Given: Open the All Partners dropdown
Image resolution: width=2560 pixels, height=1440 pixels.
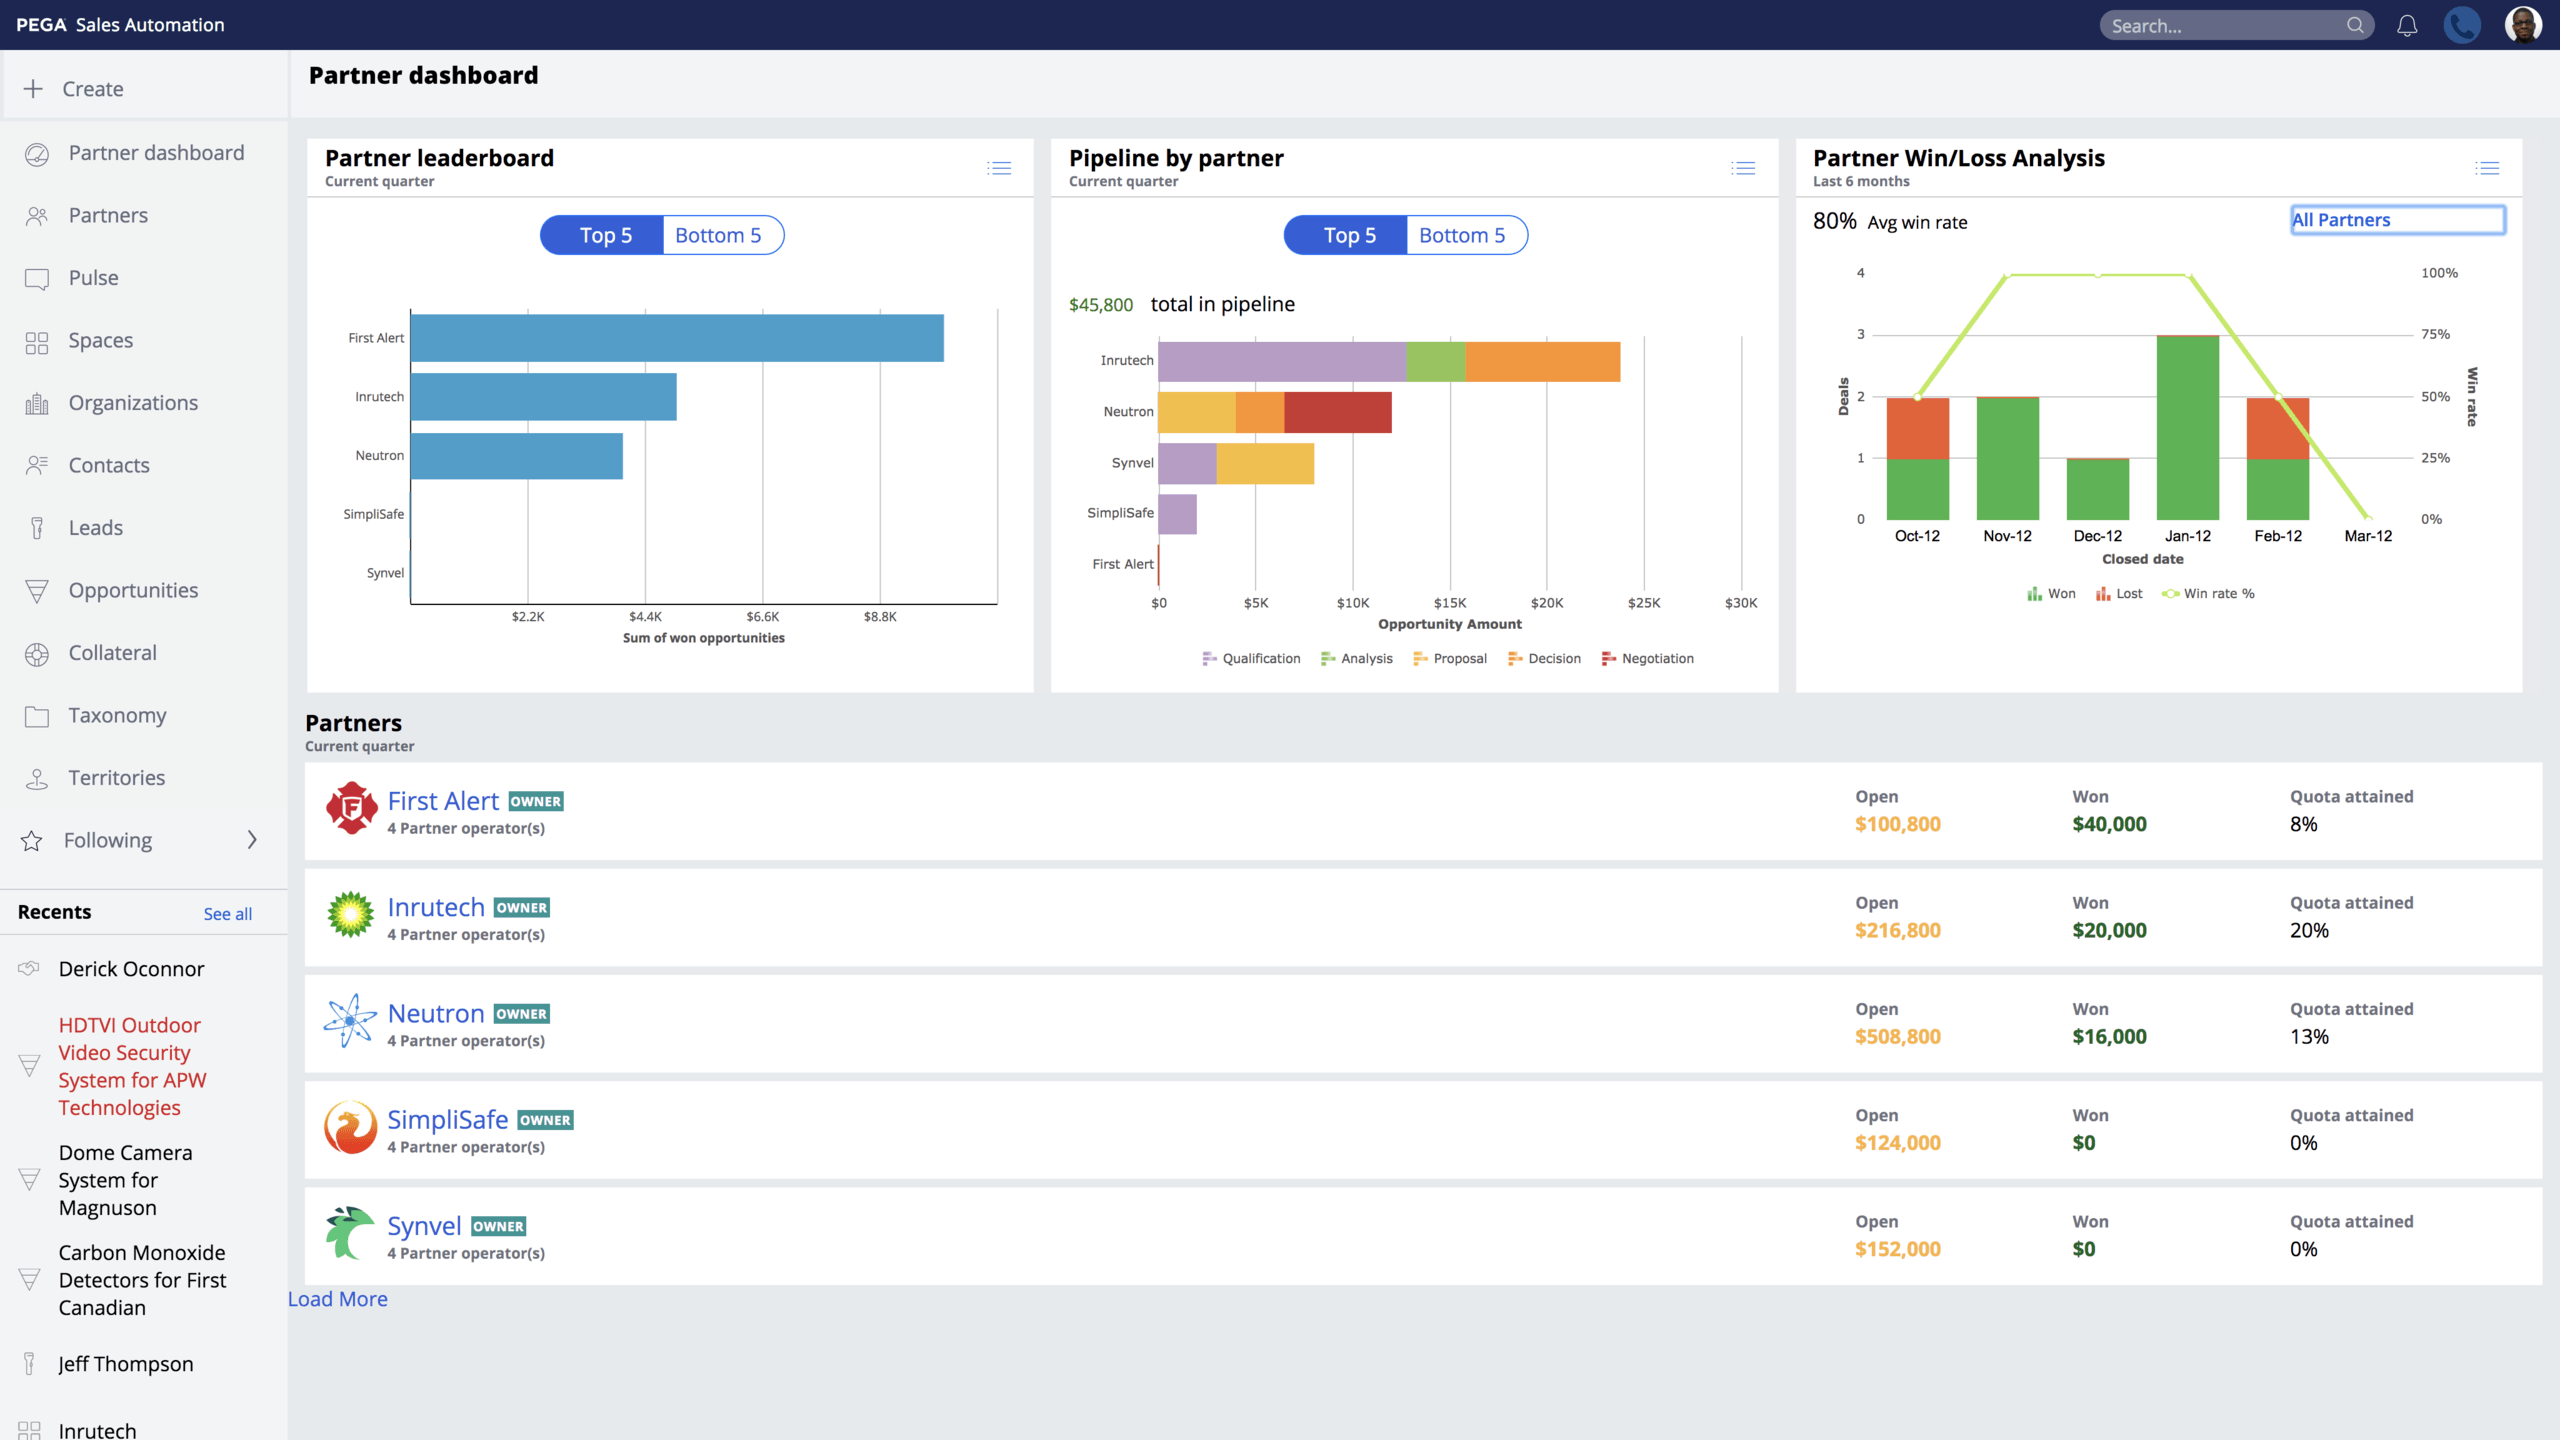Looking at the screenshot, I should tap(2397, 220).
